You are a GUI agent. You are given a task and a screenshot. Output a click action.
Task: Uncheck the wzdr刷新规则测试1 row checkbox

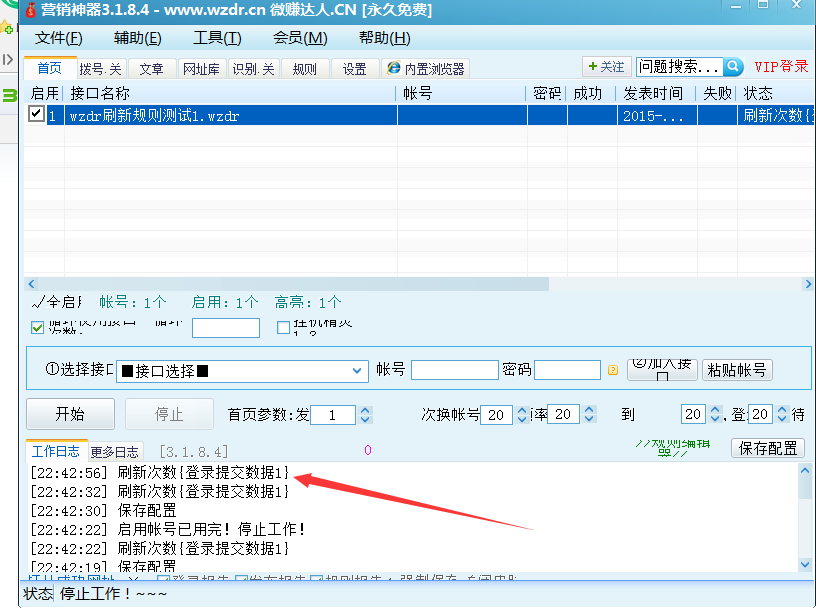click(x=36, y=115)
